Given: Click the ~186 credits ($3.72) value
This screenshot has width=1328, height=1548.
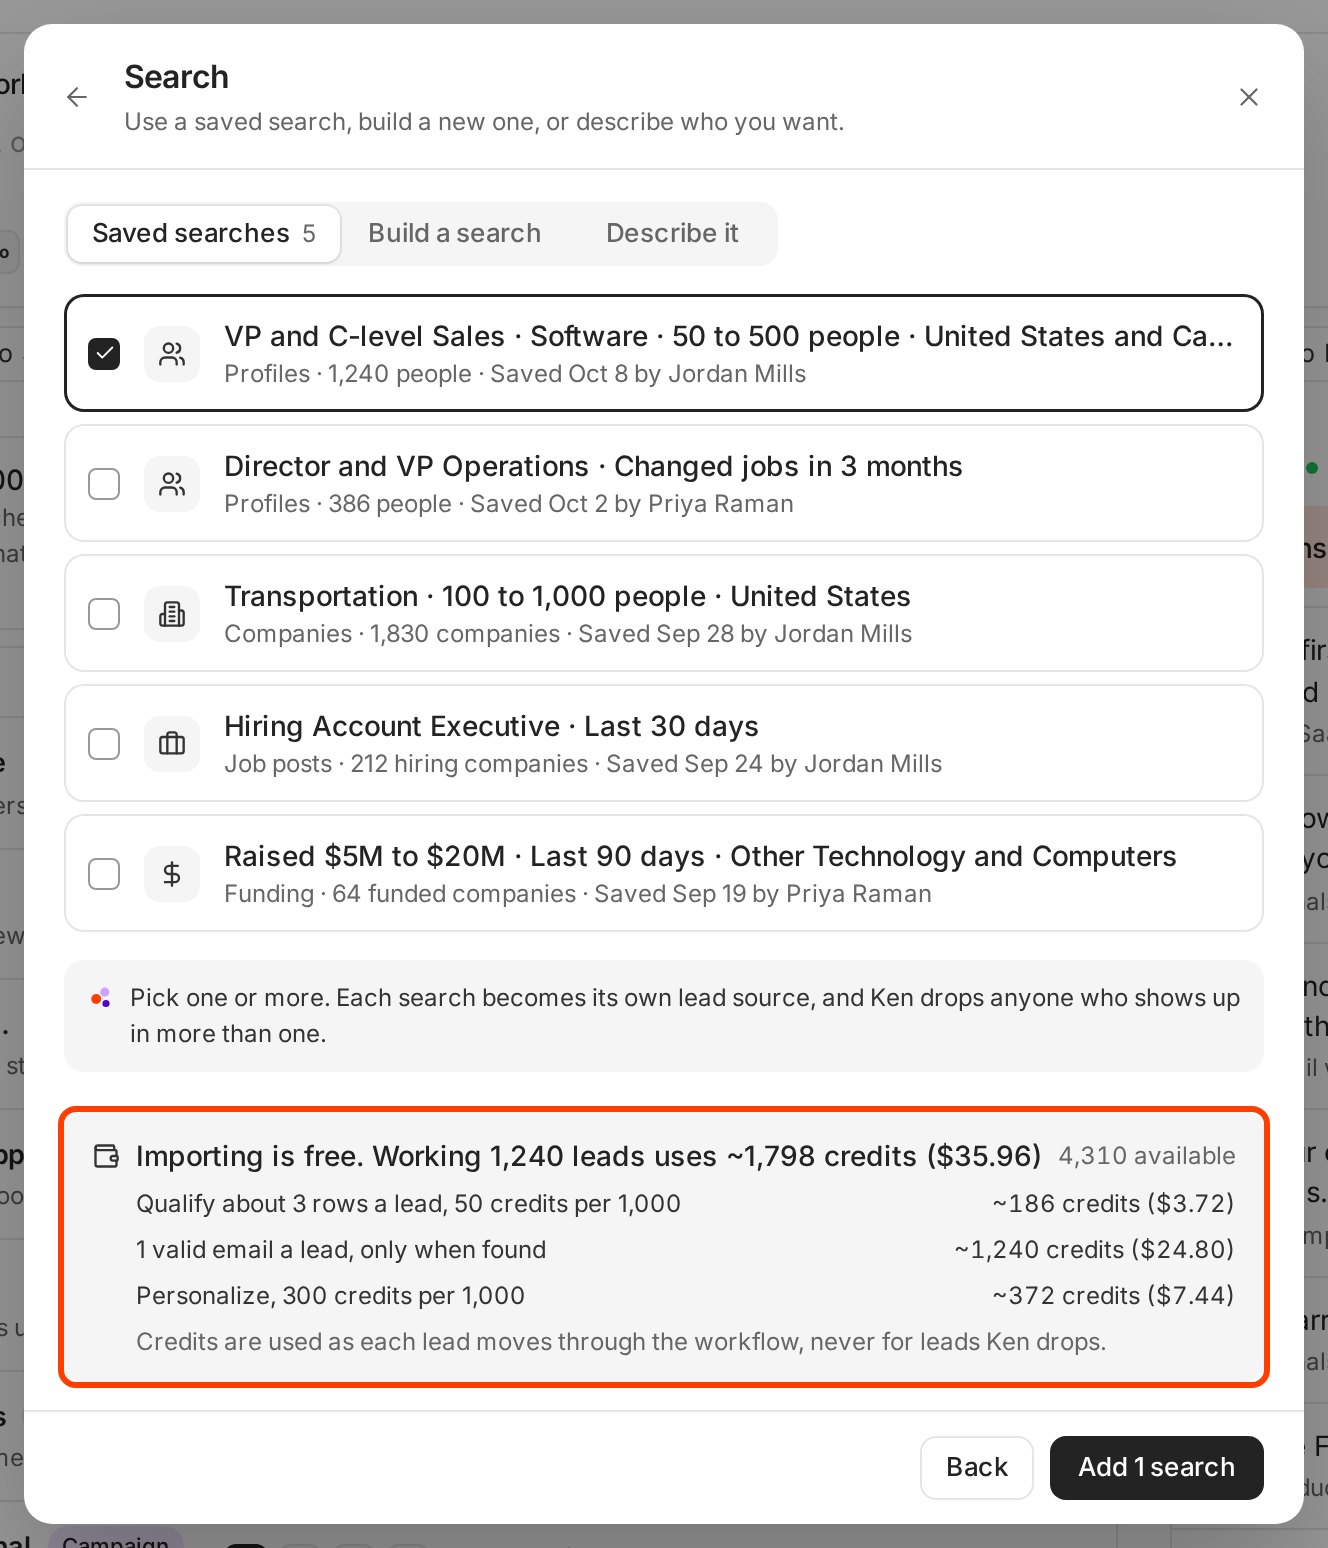Looking at the screenshot, I should 1113,1204.
